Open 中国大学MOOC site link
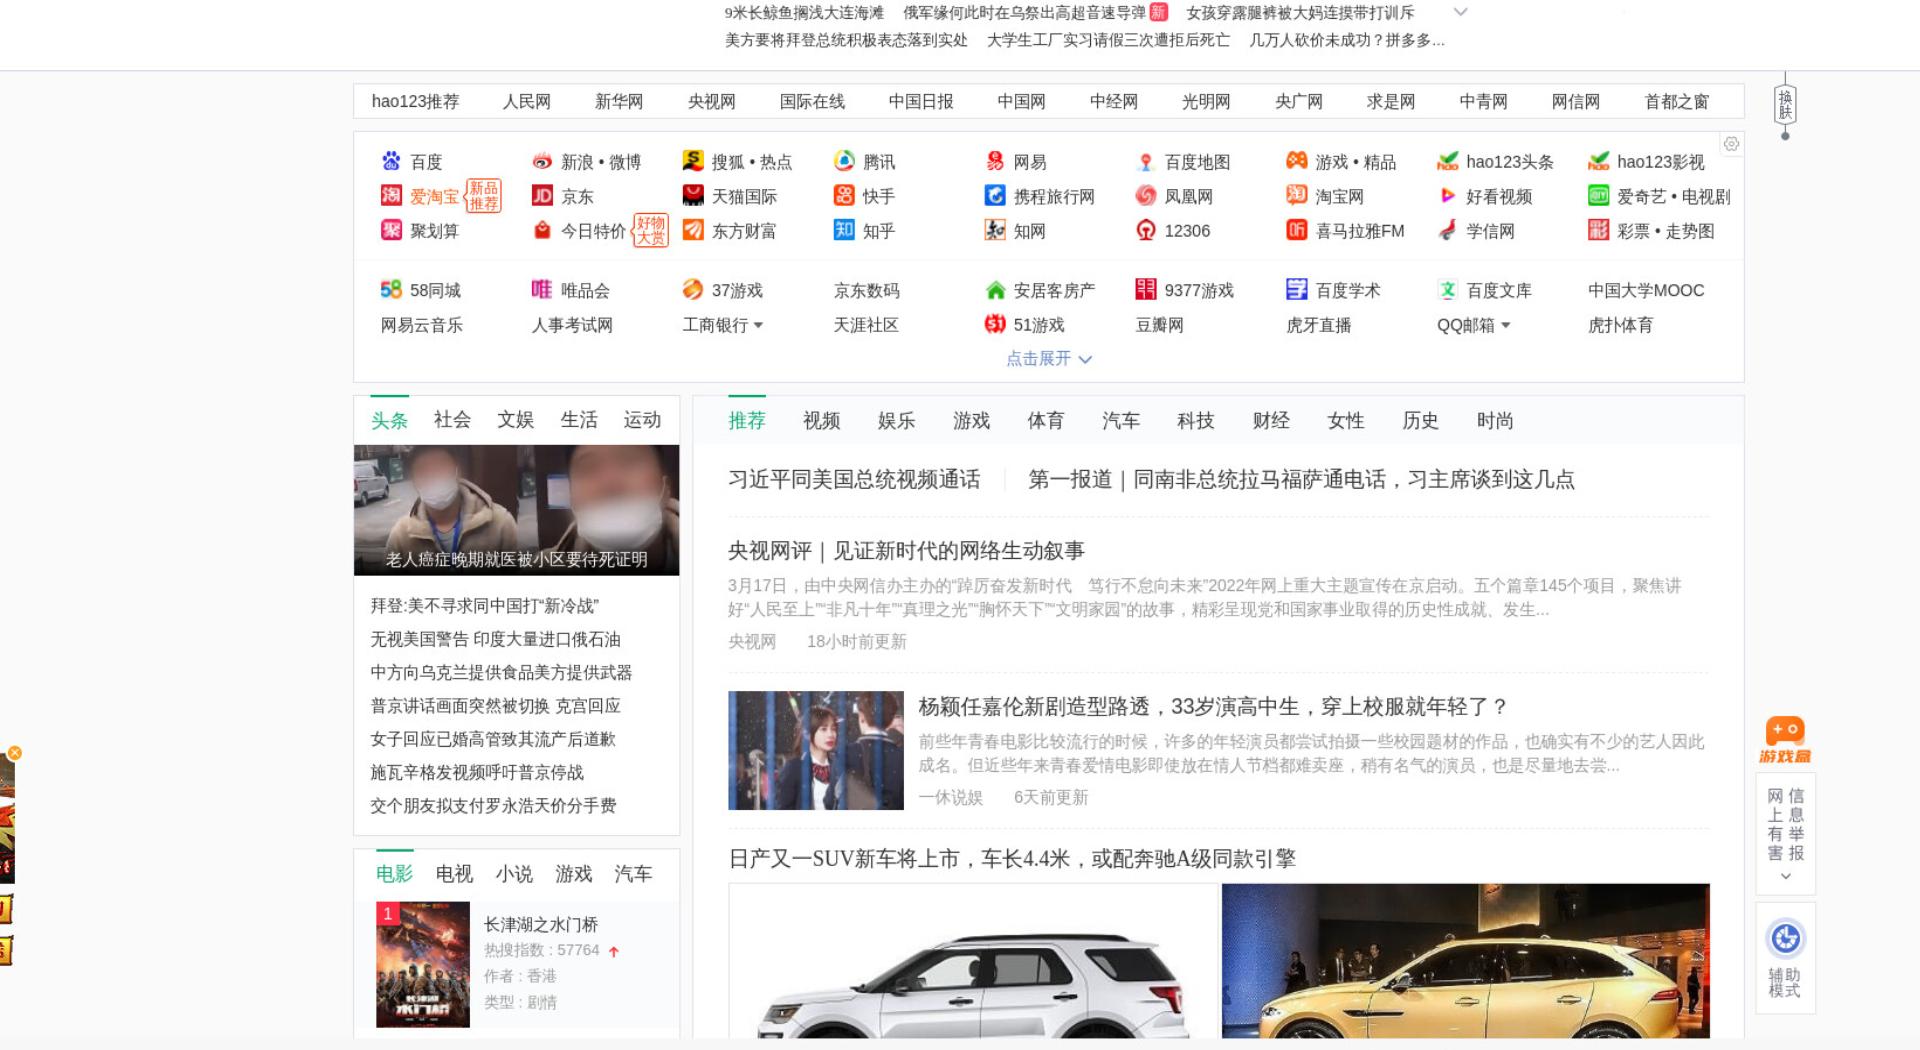The height and width of the screenshot is (1050, 1920). tap(1646, 290)
